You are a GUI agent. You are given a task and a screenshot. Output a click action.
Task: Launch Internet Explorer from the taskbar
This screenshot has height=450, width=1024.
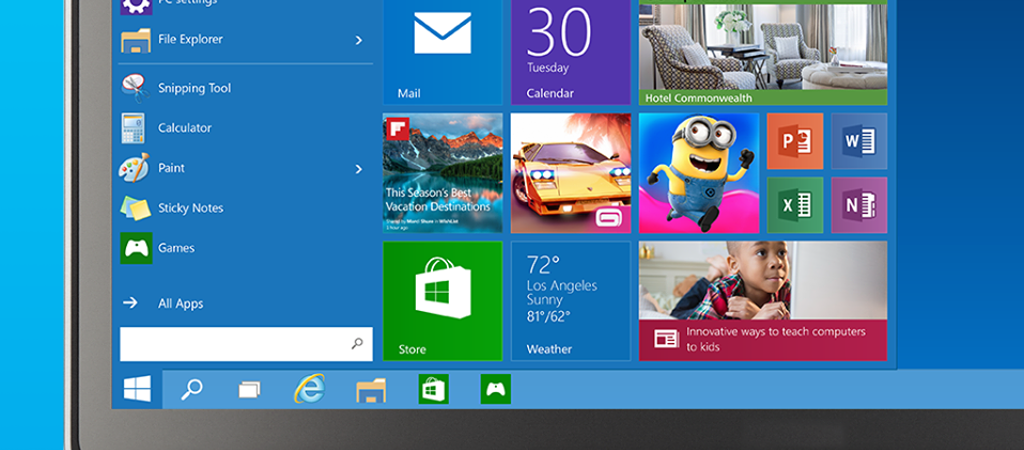point(310,389)
